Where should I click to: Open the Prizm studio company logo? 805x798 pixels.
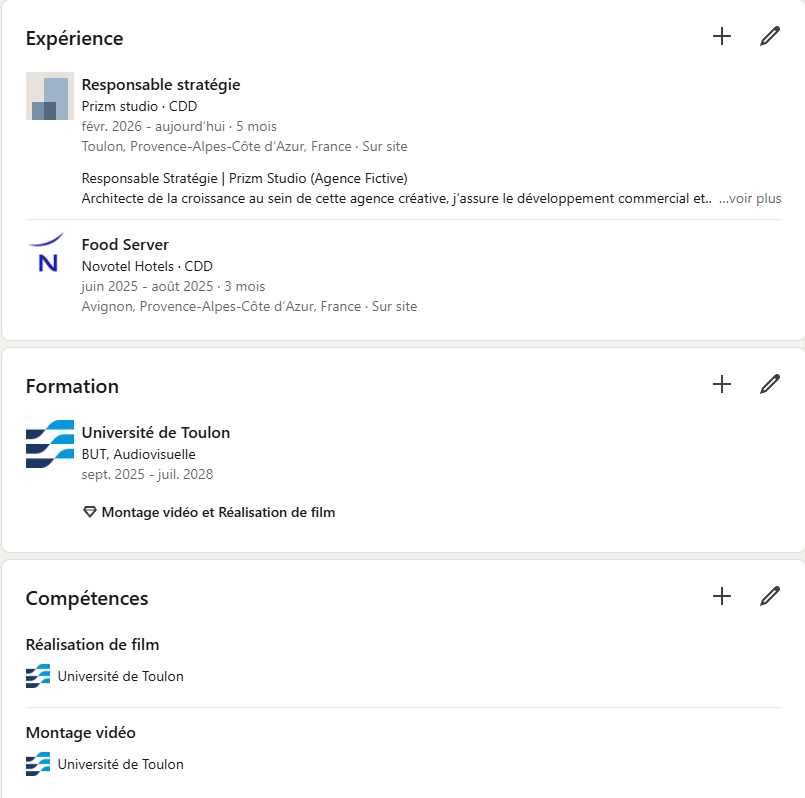pyautogui.click(x=50, y=96)
